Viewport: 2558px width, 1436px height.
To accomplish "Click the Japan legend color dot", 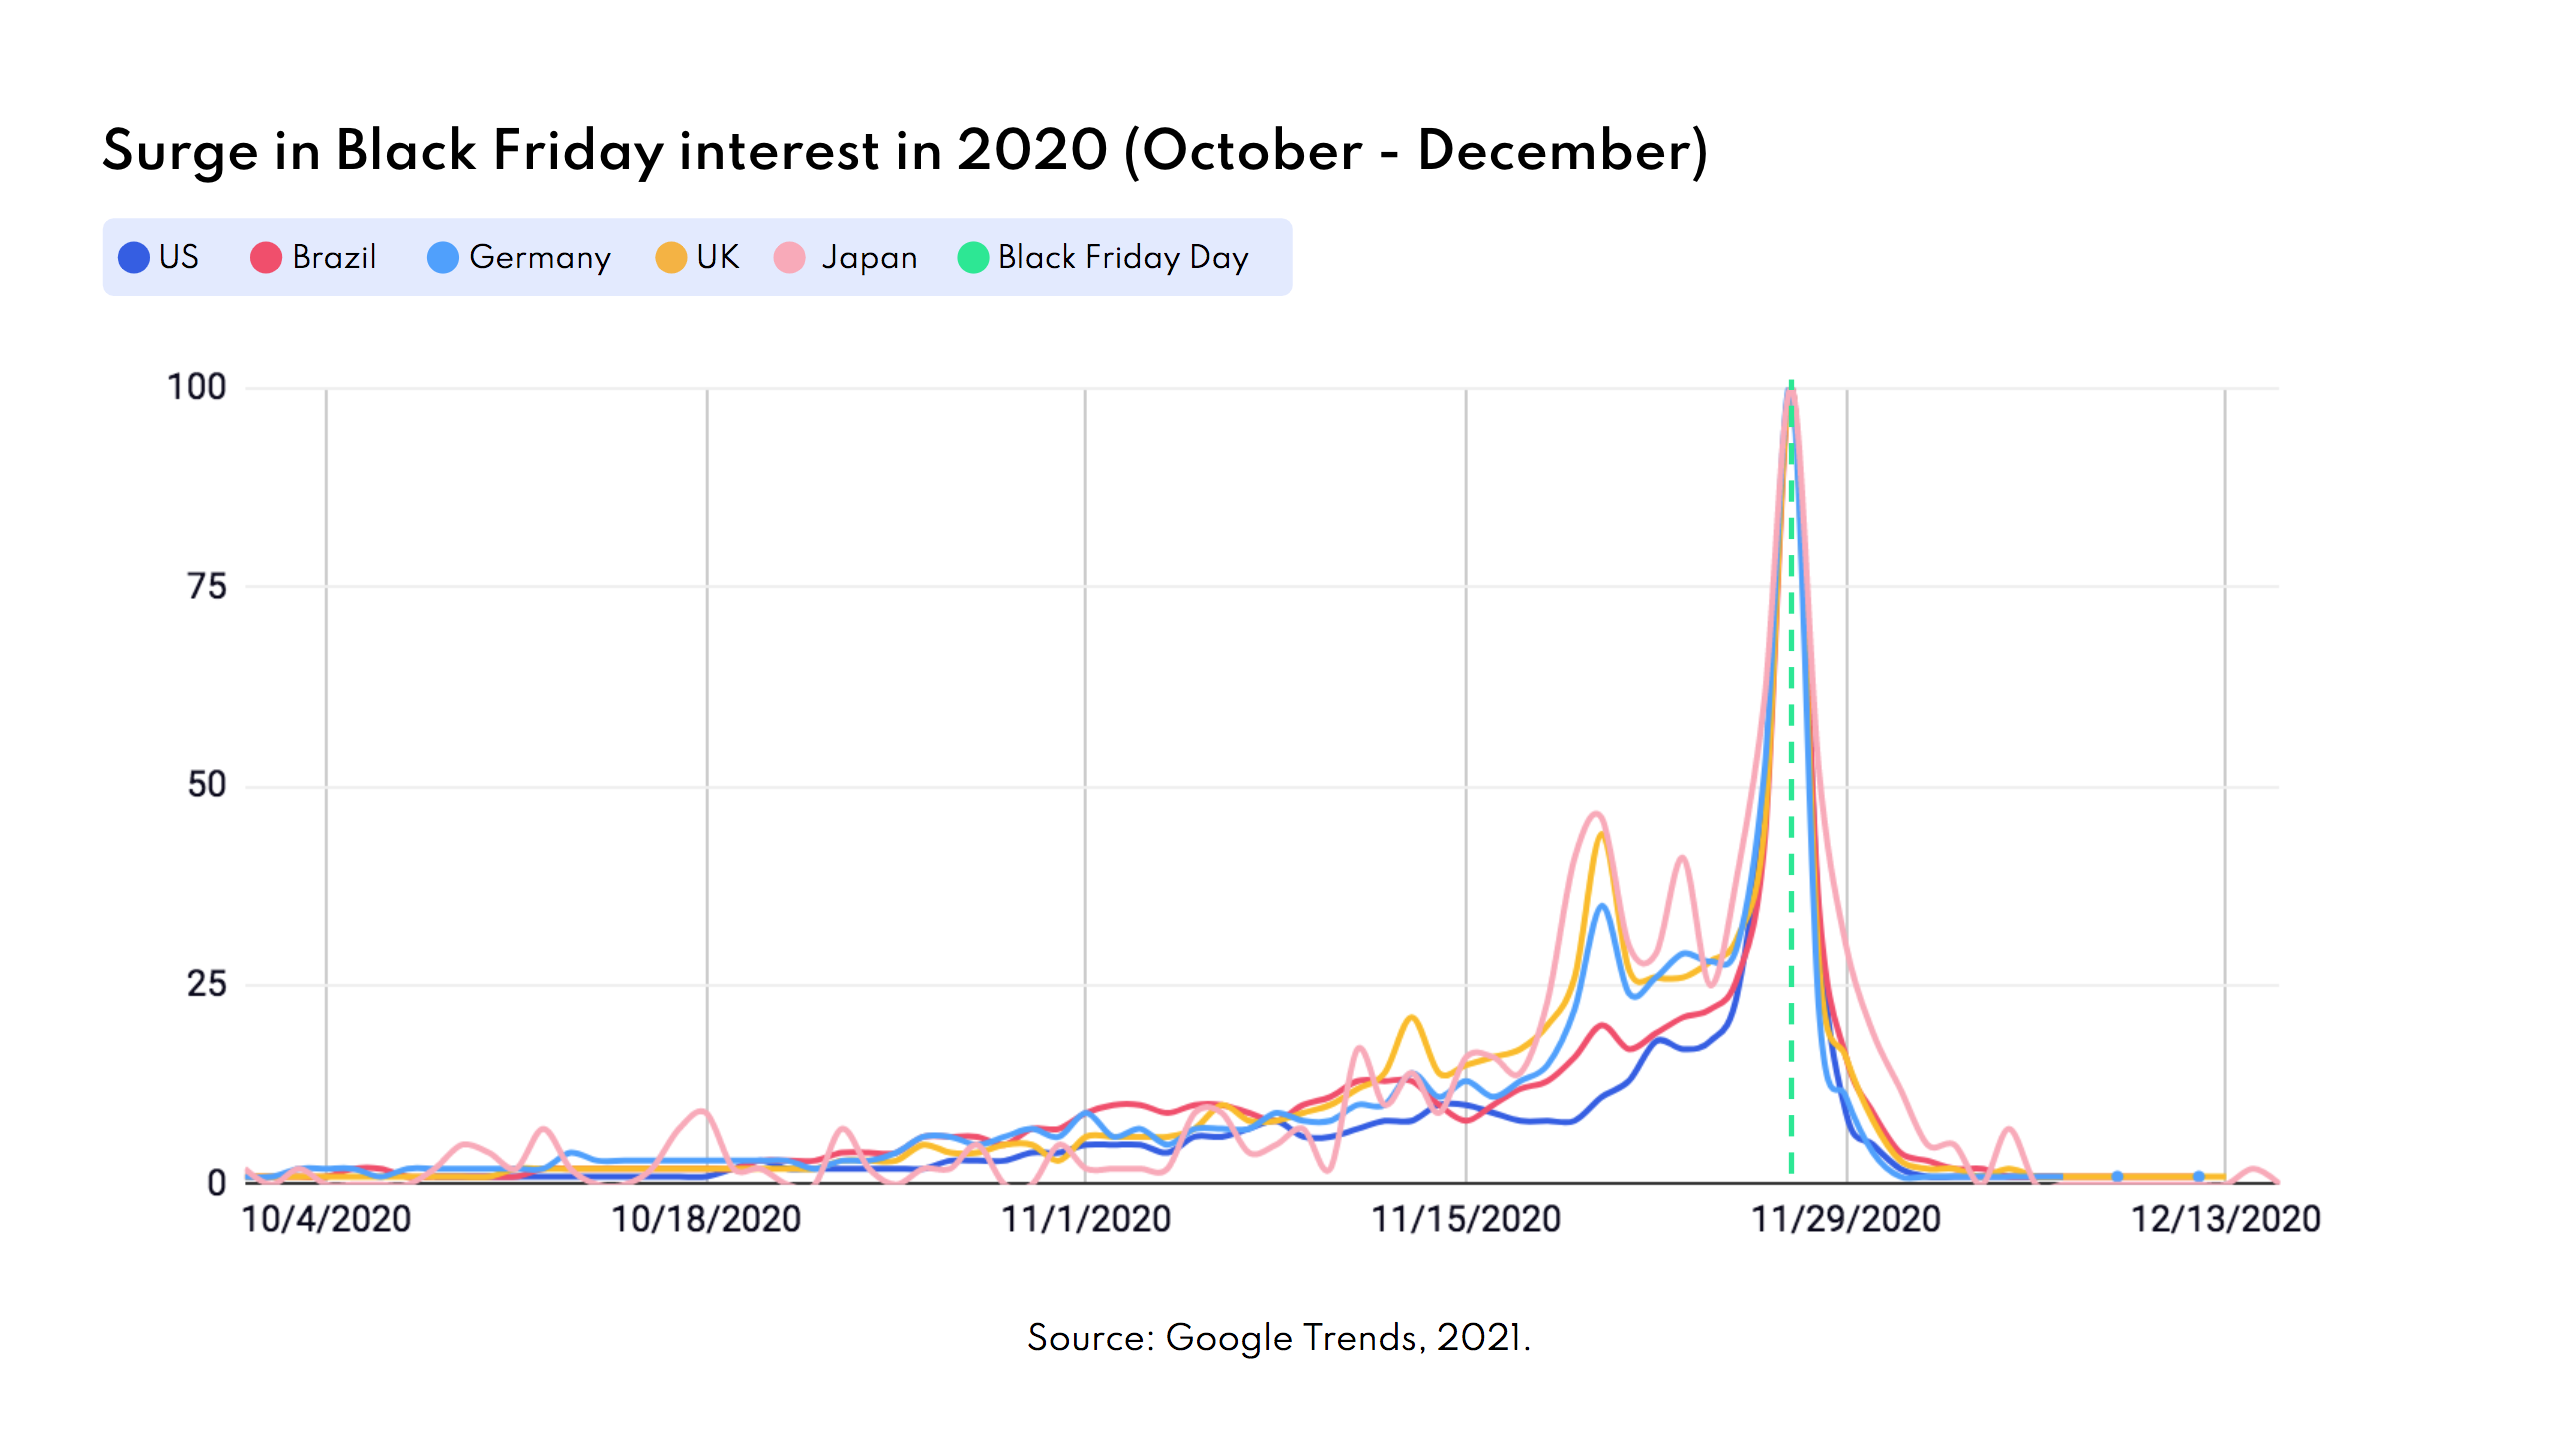I will tap(790, 258).
